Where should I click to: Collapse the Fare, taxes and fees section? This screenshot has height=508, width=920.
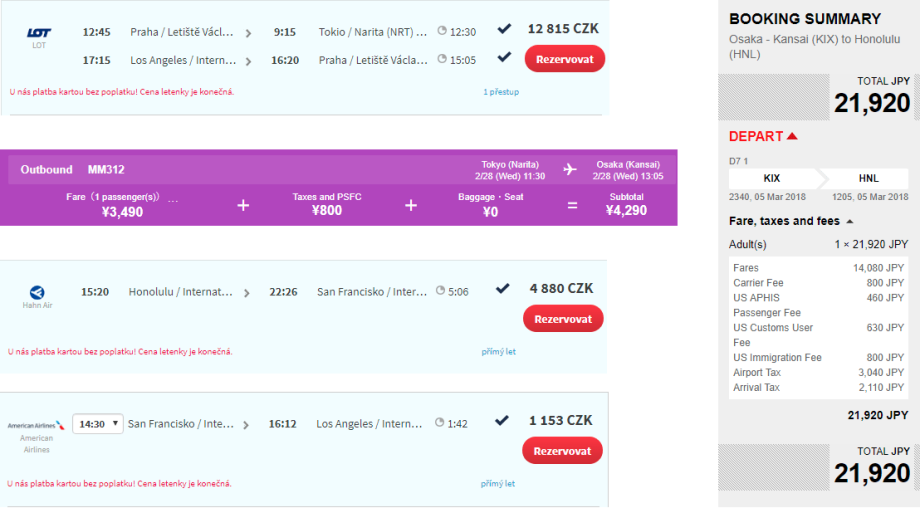tap(850, 221)
